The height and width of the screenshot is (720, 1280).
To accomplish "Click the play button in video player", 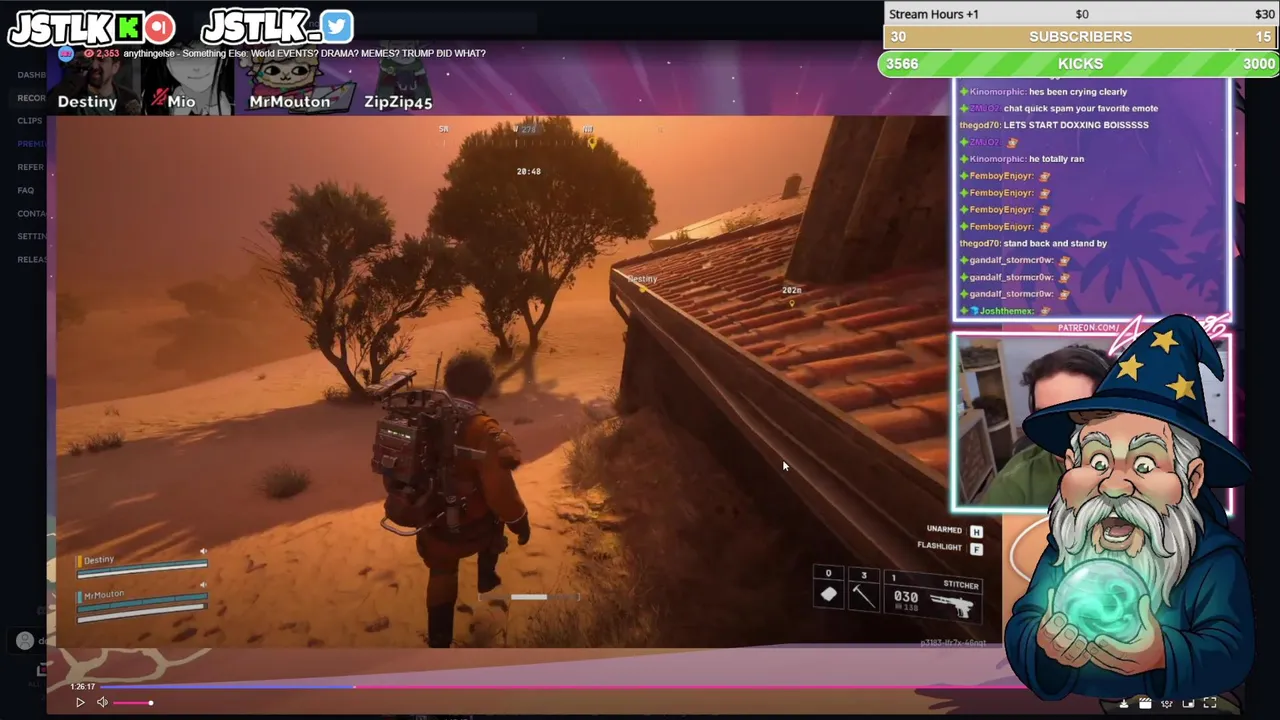I will pyautogui.click(x=80, y=703).
